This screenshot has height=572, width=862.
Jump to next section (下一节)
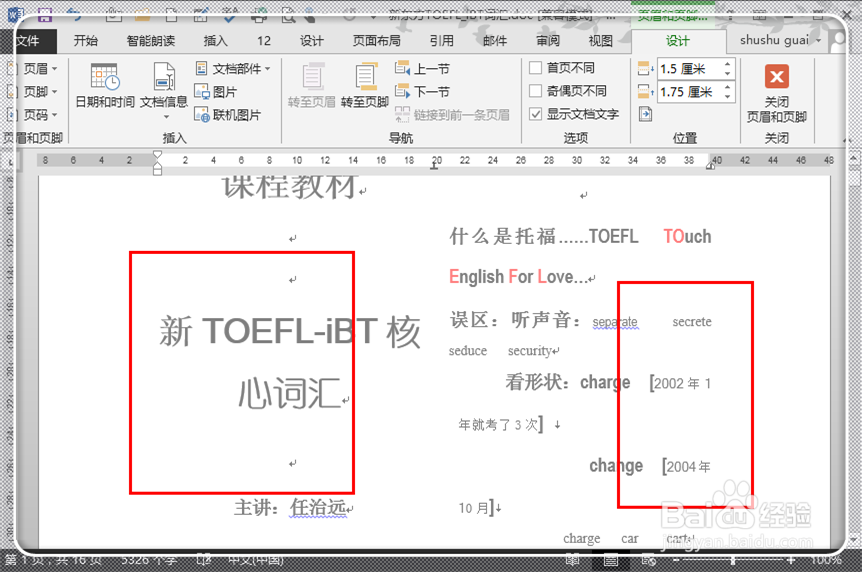tap(422, 91)
